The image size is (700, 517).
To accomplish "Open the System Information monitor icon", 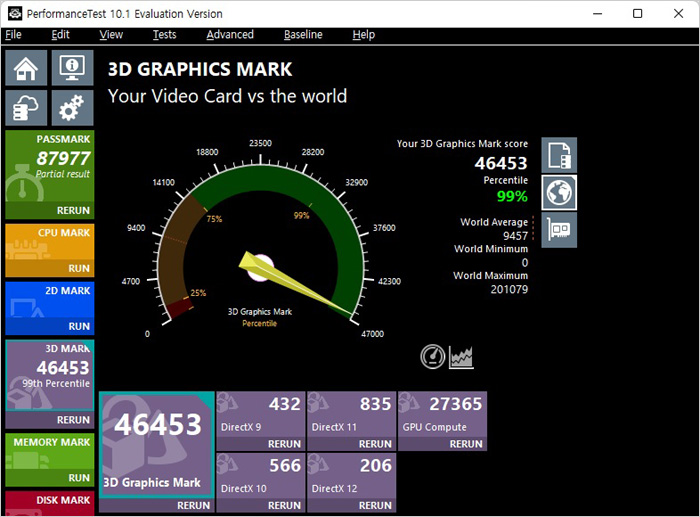I will pos(72,68).
